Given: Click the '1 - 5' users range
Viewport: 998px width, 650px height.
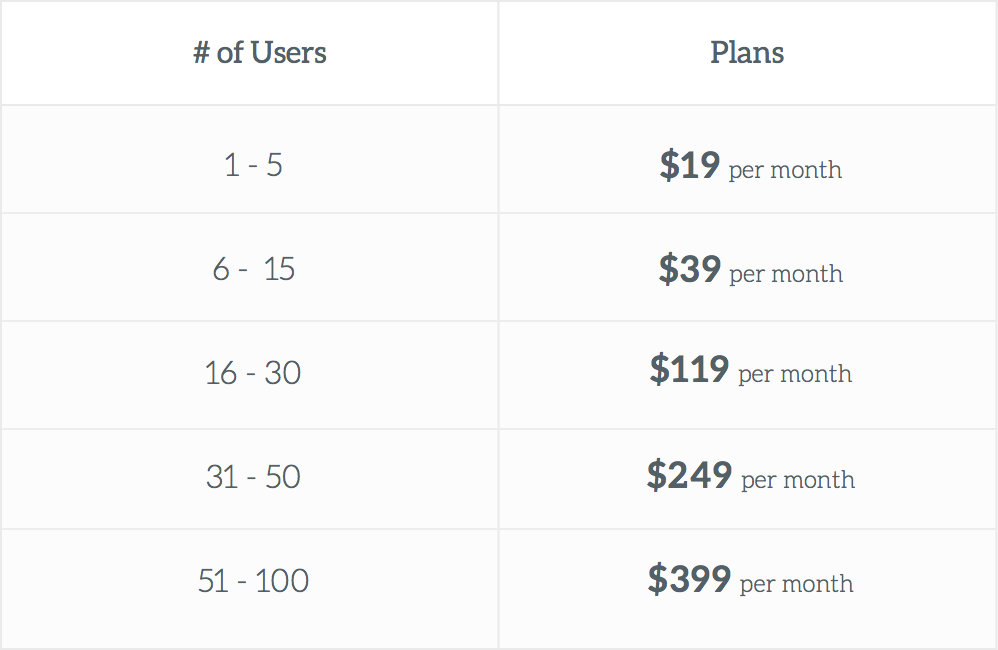Looking at the screenshot, I should [x=253, y=165].
